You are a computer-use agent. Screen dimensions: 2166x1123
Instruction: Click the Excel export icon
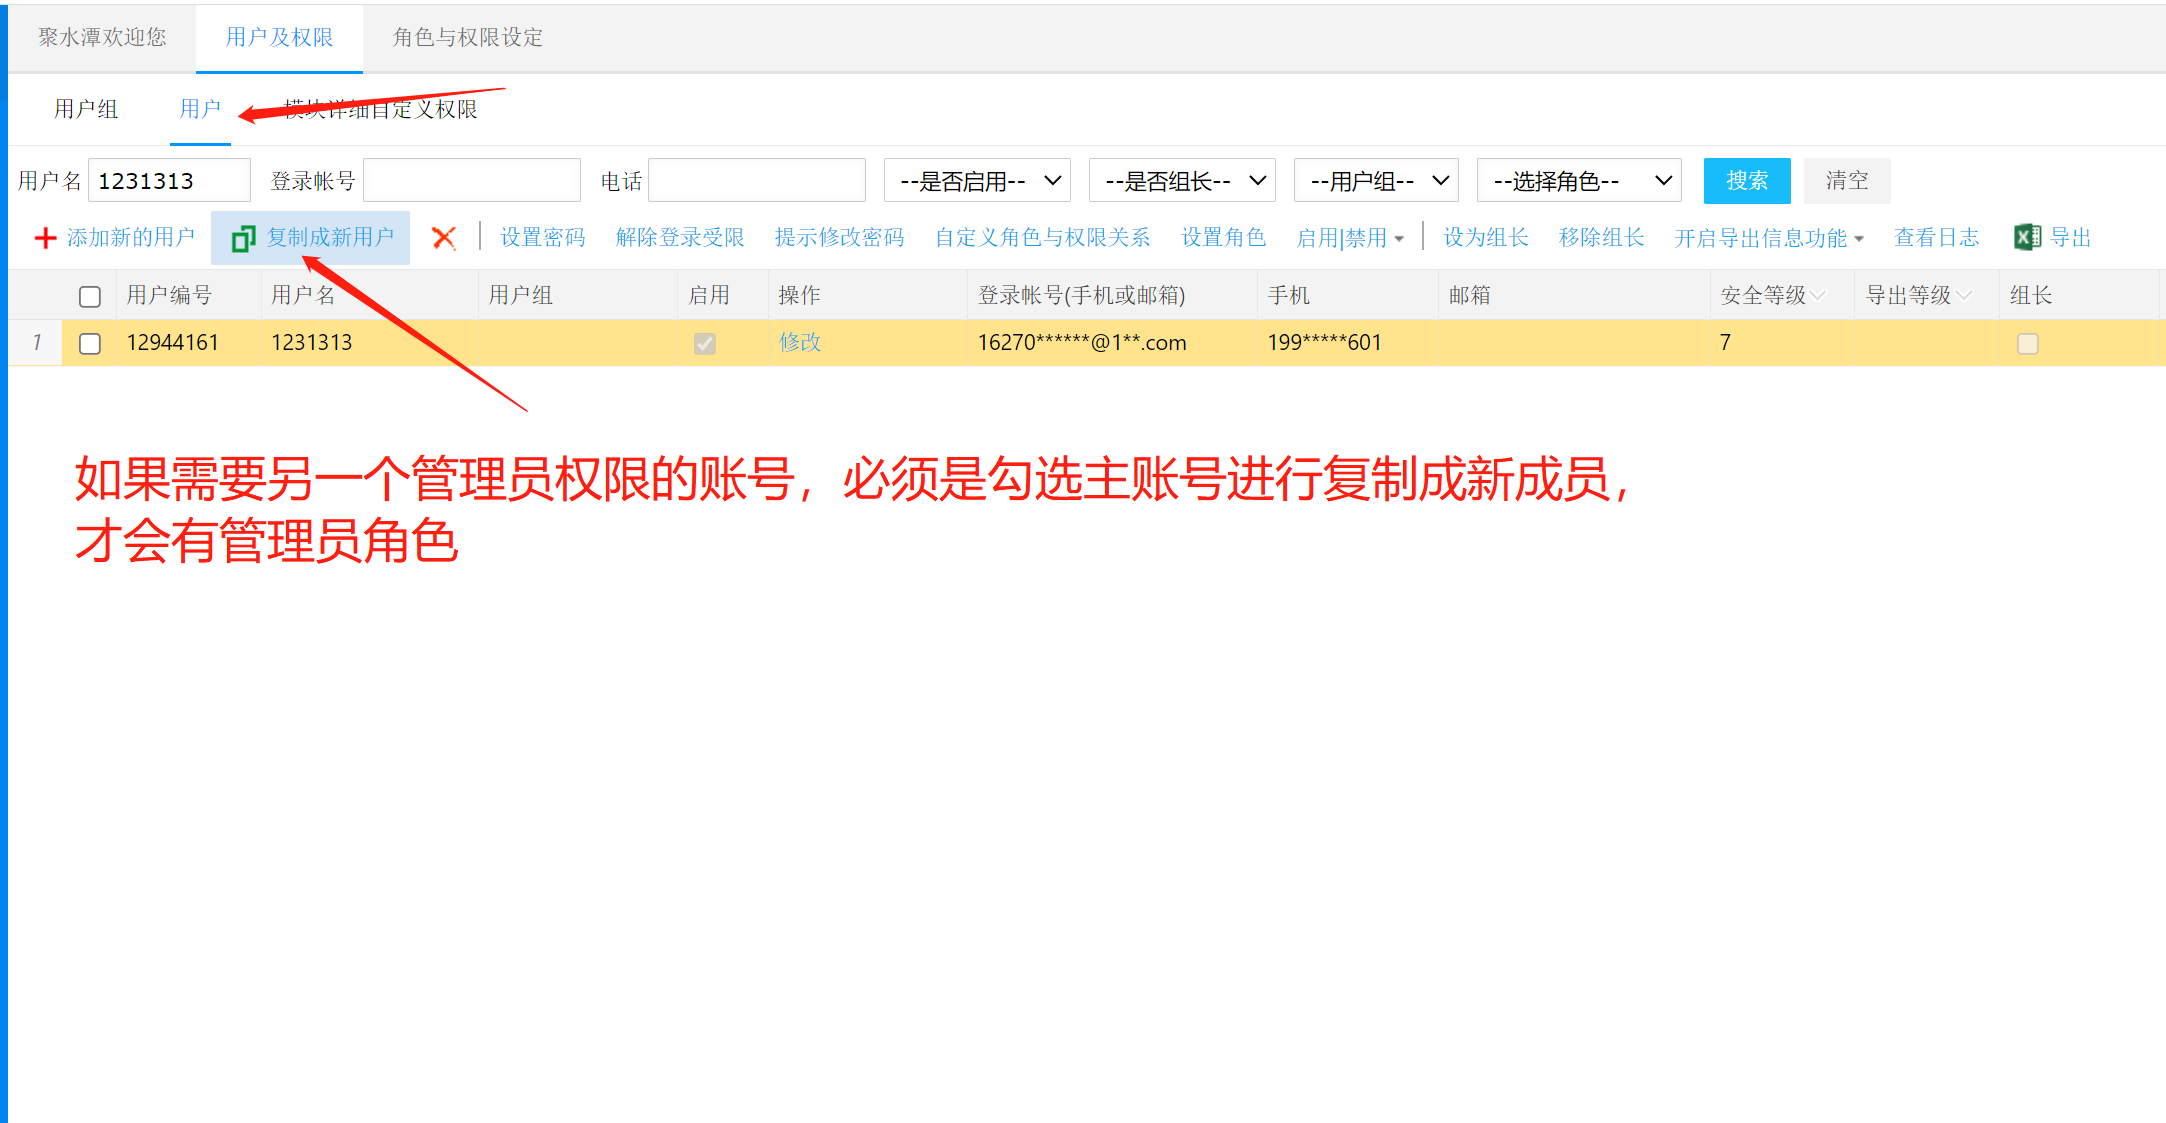coord(2027,237)
